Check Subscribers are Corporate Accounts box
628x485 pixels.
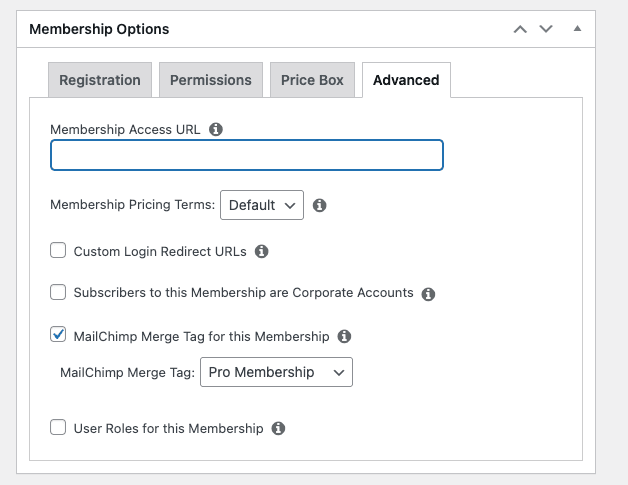(58, 293)
